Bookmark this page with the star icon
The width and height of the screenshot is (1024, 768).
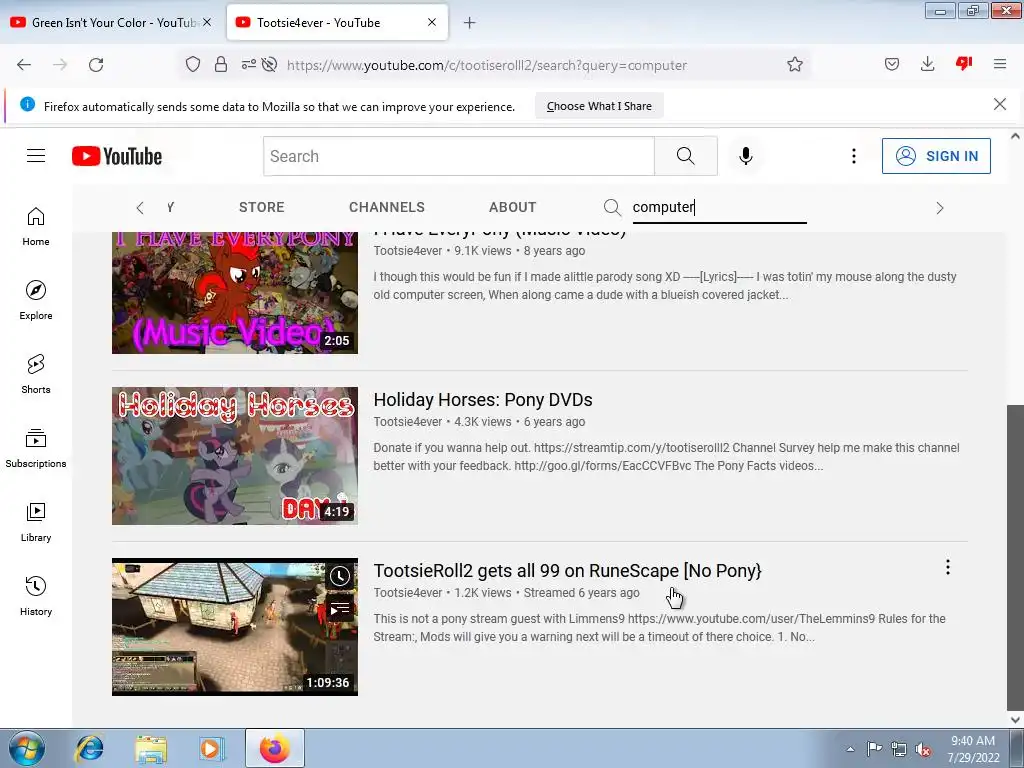point(795,64)
